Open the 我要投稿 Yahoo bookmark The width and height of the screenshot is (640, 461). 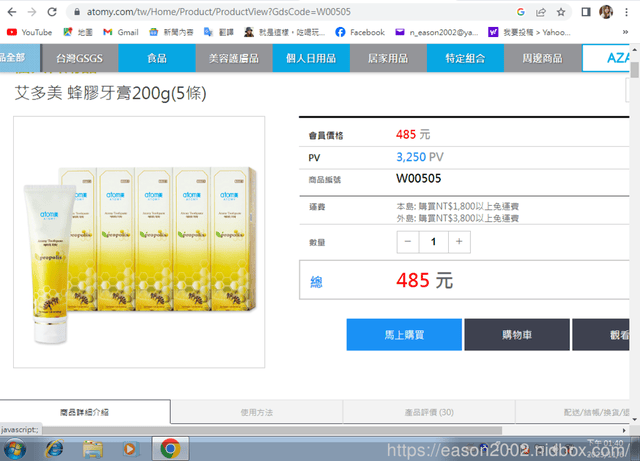coord(529,32)
